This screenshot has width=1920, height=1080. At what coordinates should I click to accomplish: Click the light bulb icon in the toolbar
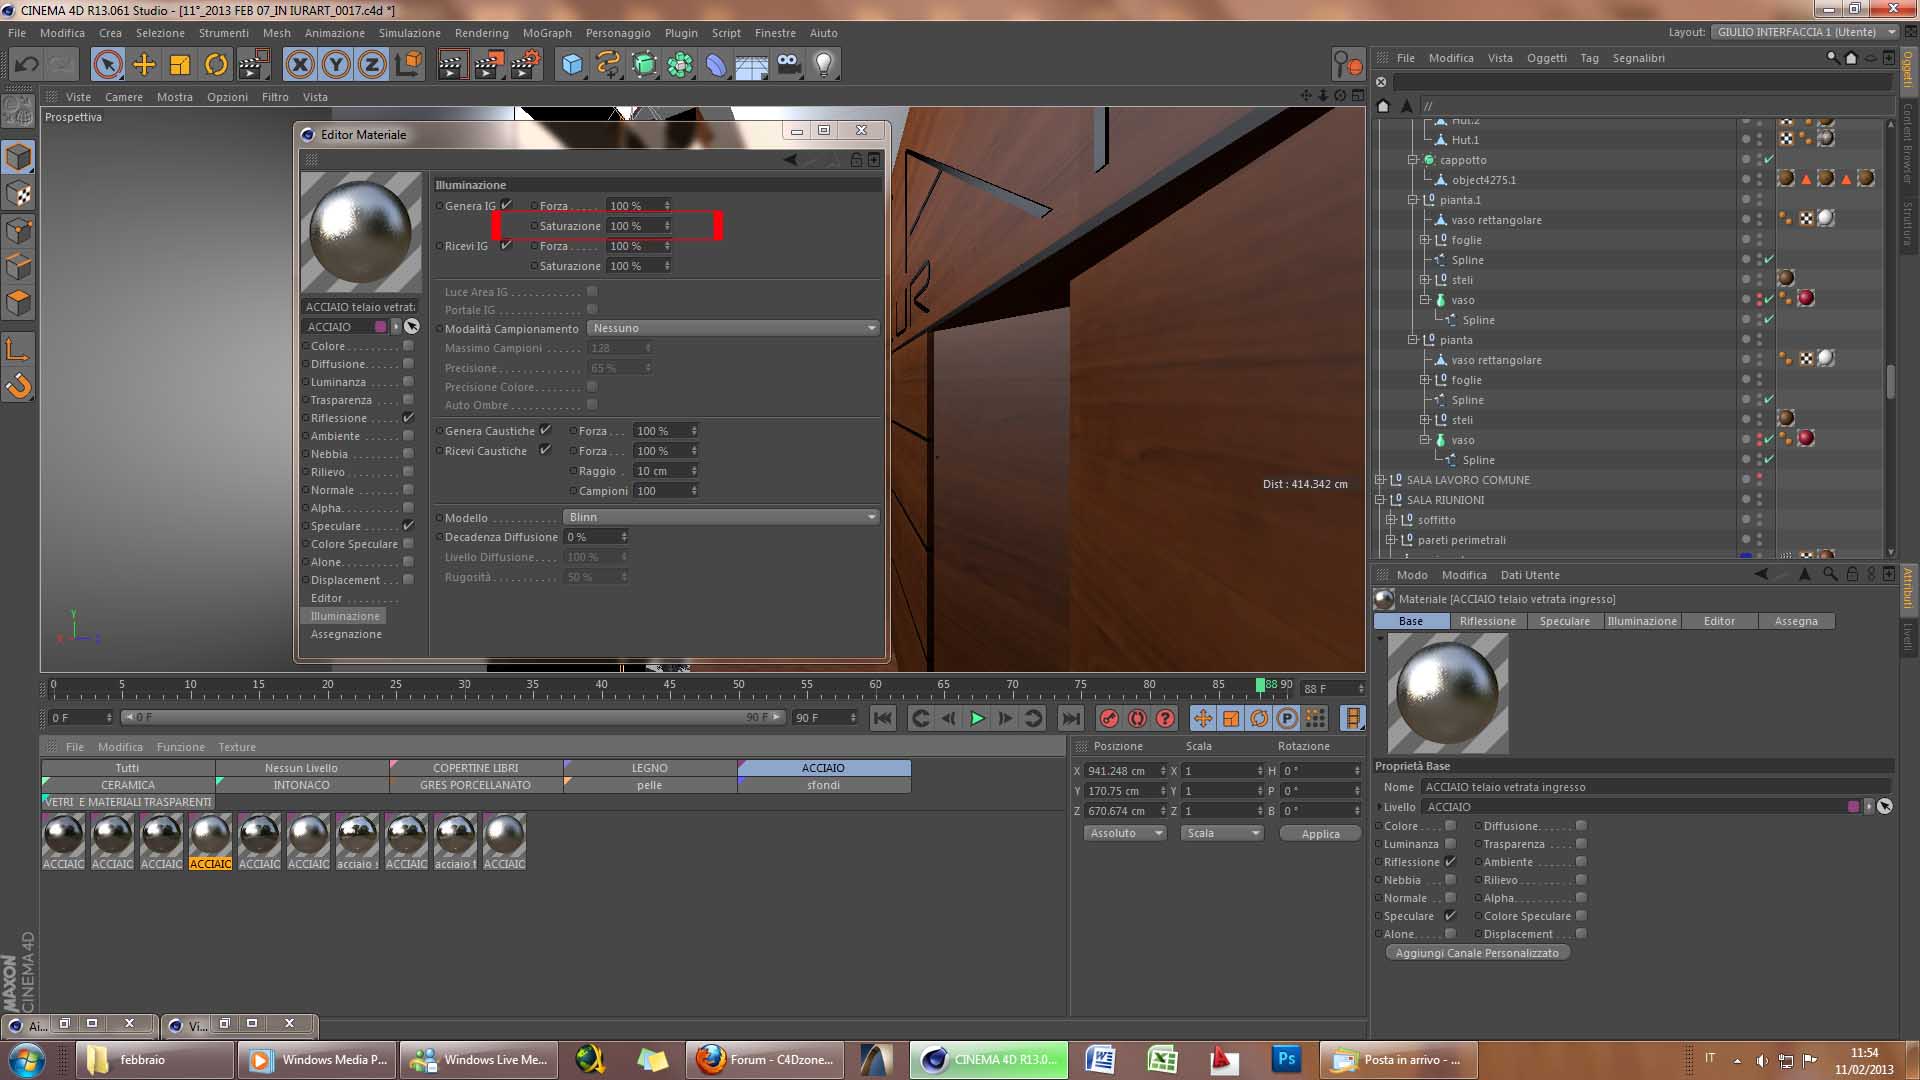[x=823, y=65]
